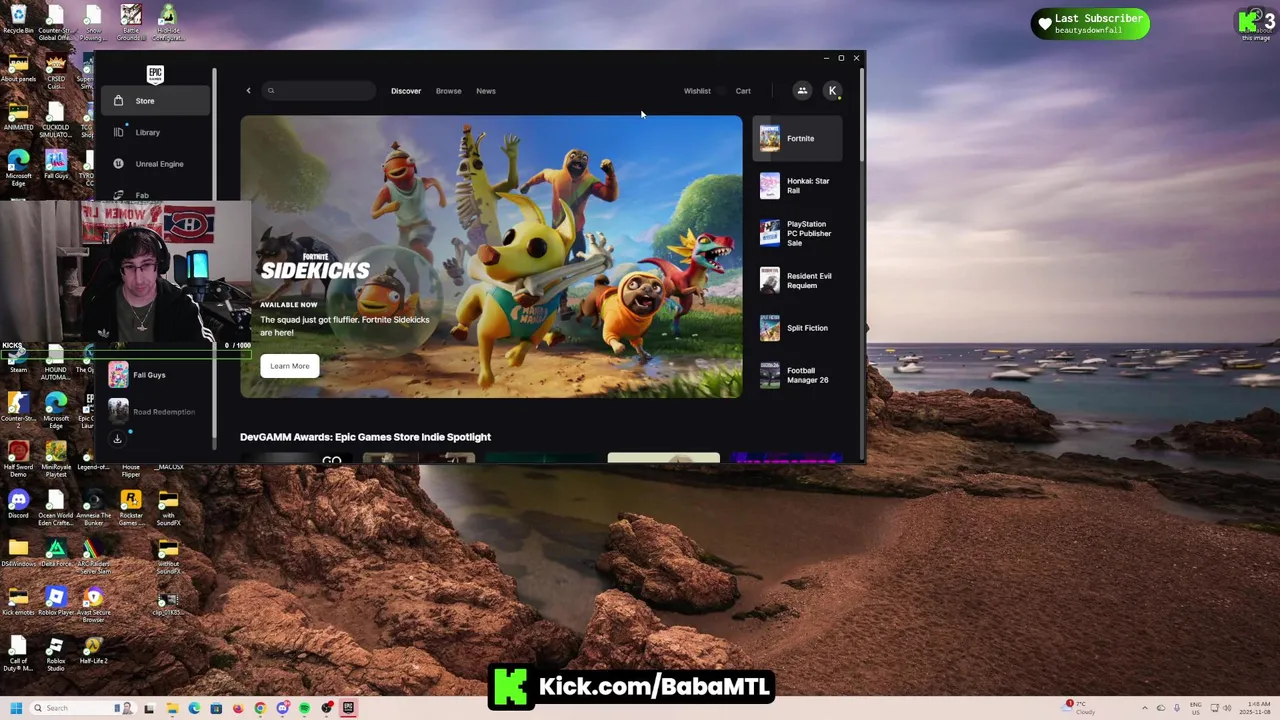Switch to the News tab

pos(485,91)
